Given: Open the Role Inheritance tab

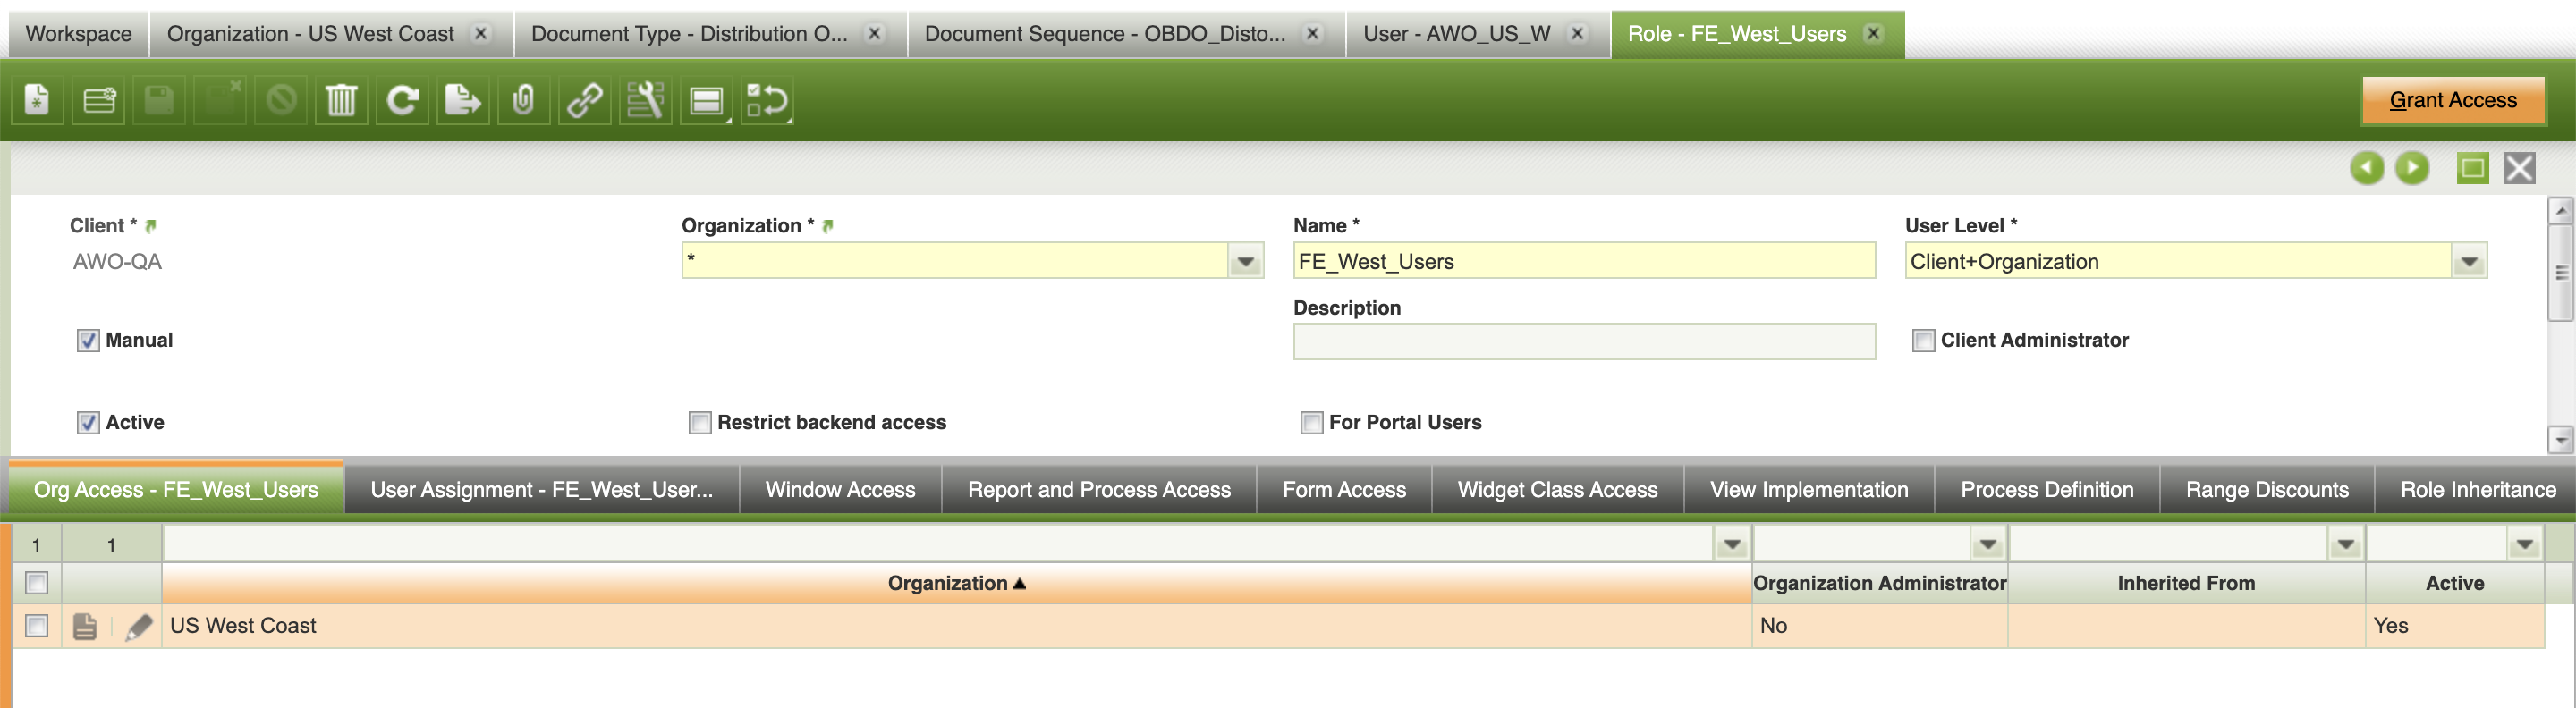Looking at the screenshot, I should tap(2478, 490).
